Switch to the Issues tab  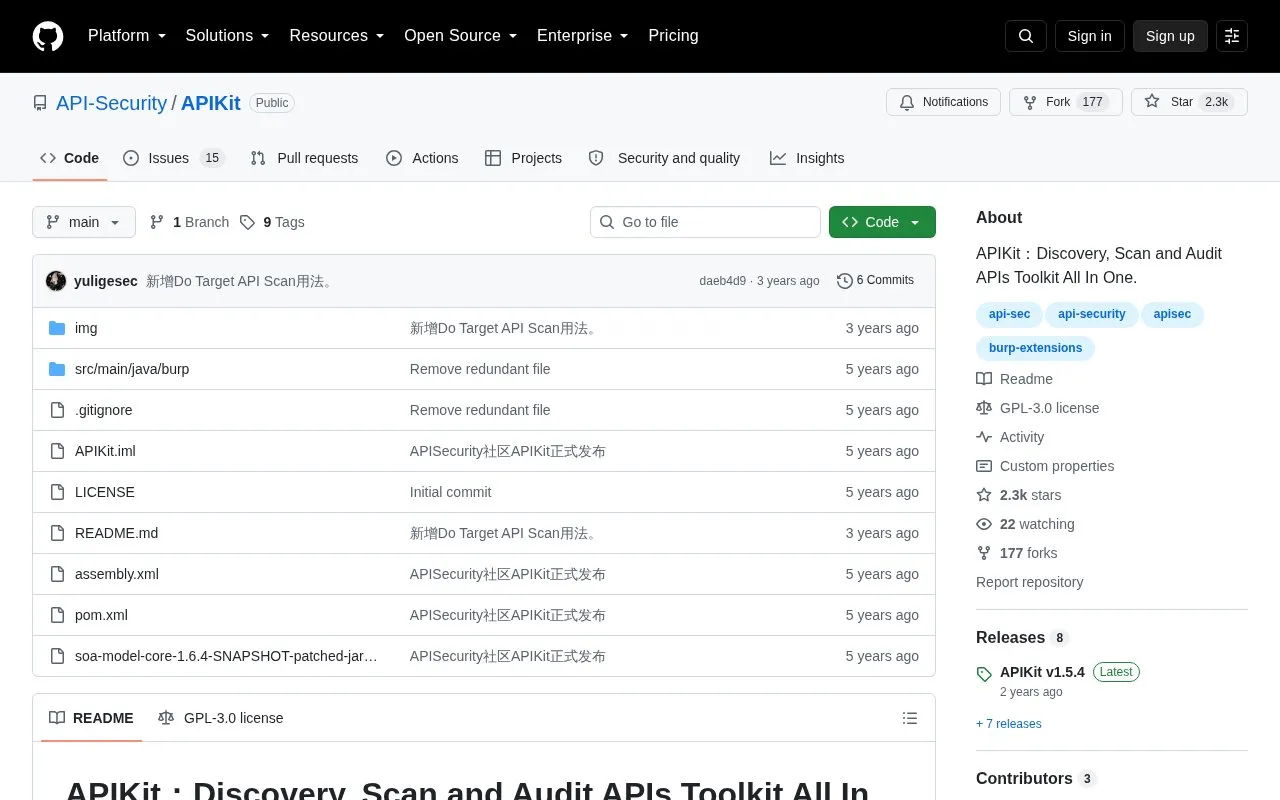coord(174,158)
